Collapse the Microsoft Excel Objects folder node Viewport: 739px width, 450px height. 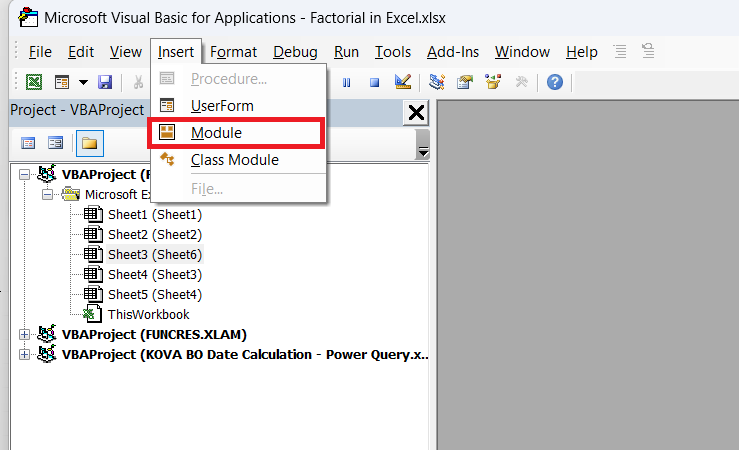coord(47,195)
